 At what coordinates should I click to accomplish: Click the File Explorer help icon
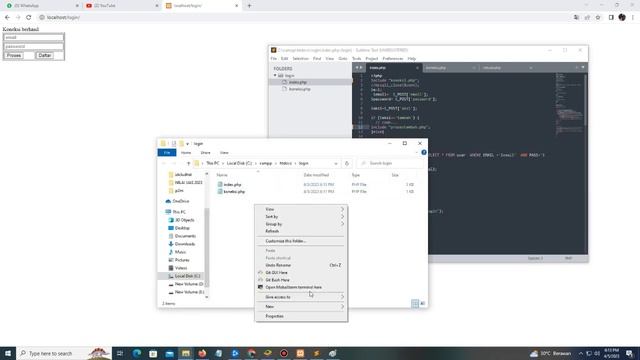pos(424,152)
